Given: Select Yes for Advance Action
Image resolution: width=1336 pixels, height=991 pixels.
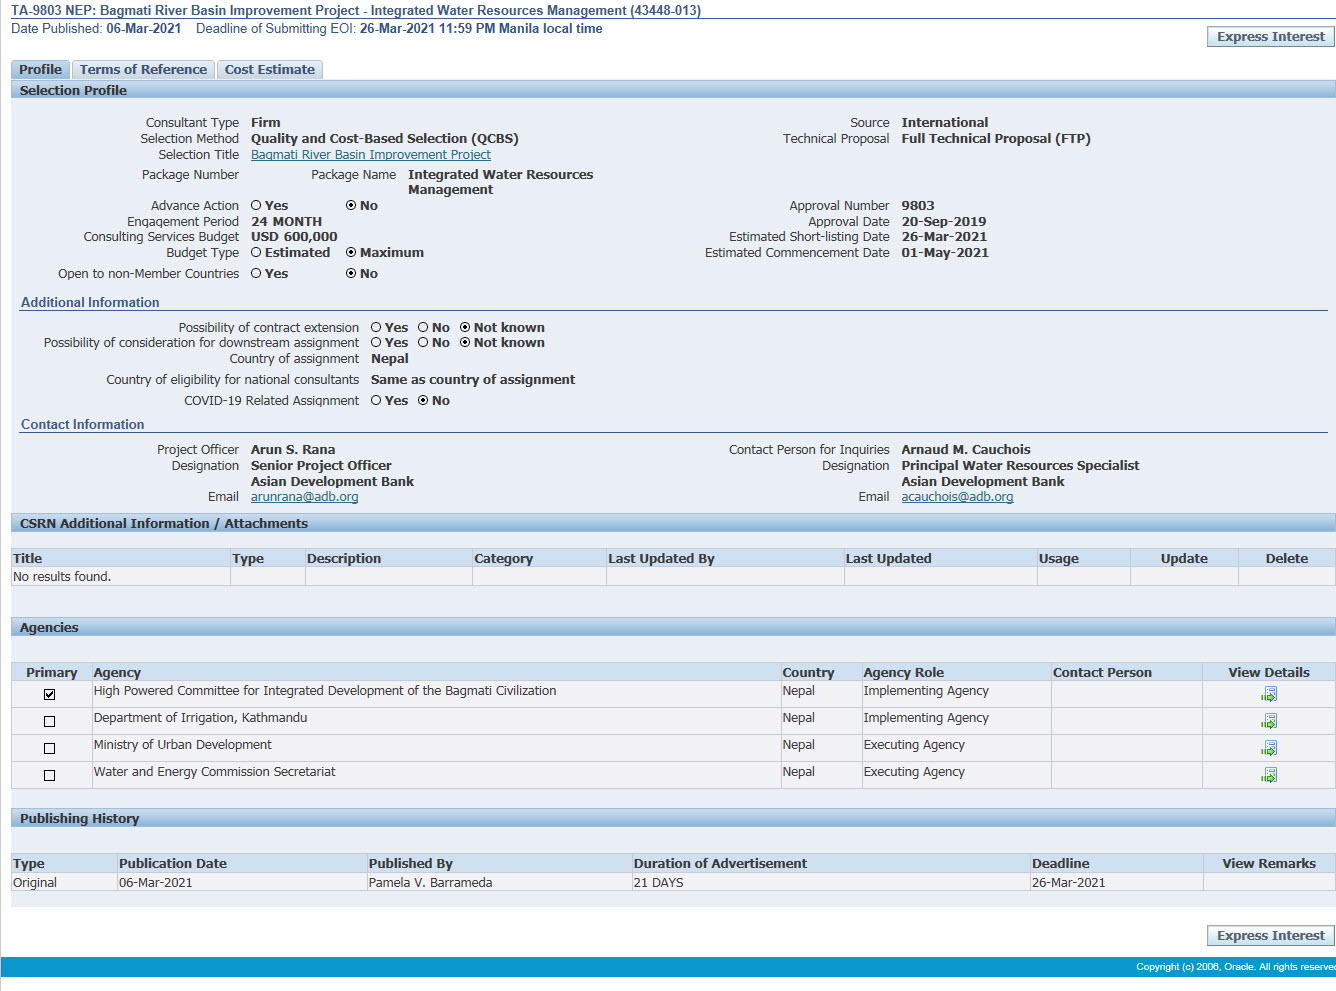Looking at the screenshot, I should pos(256,205).
